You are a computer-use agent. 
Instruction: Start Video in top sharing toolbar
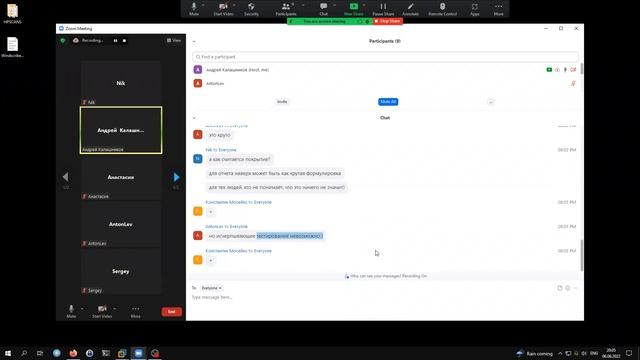[223, 9]
